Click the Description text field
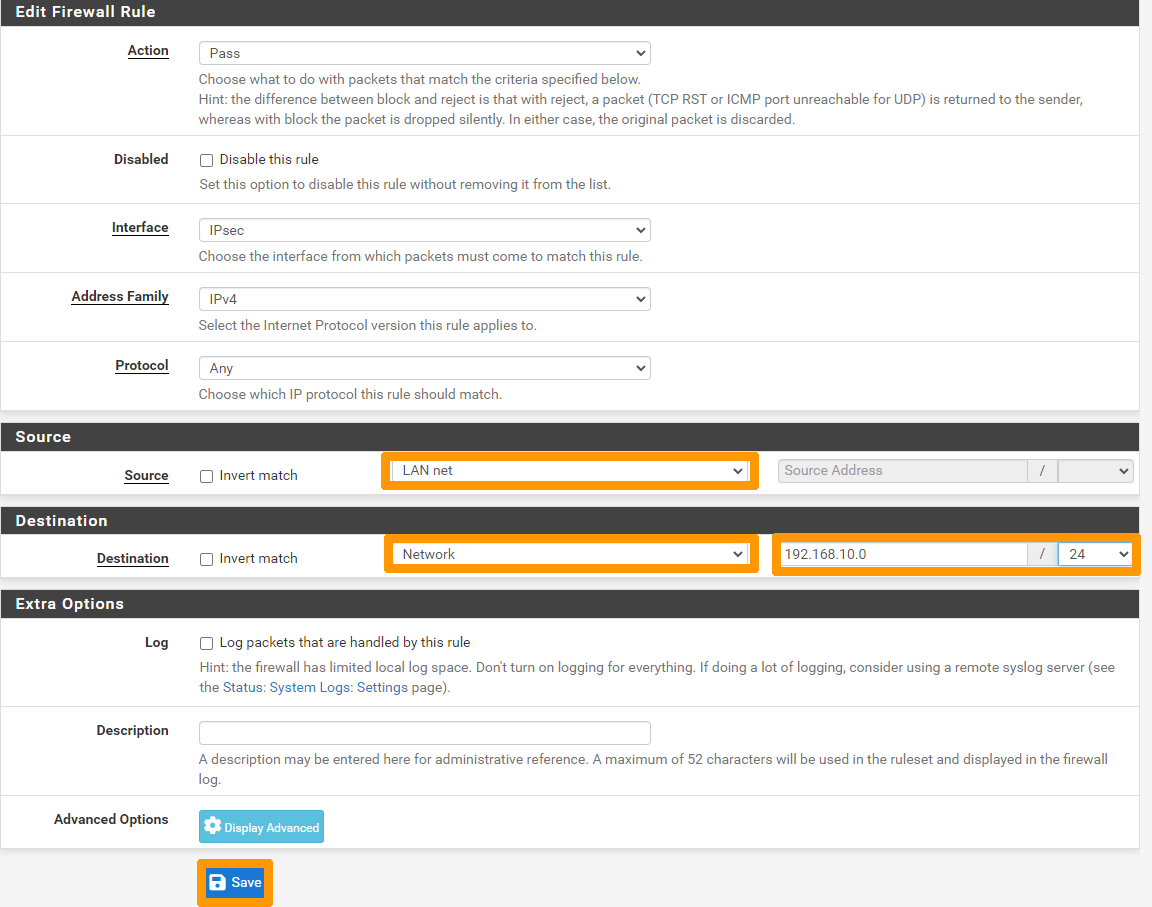Image resolution: width=1152 pixels, height=907 pixels. [424, 732]
